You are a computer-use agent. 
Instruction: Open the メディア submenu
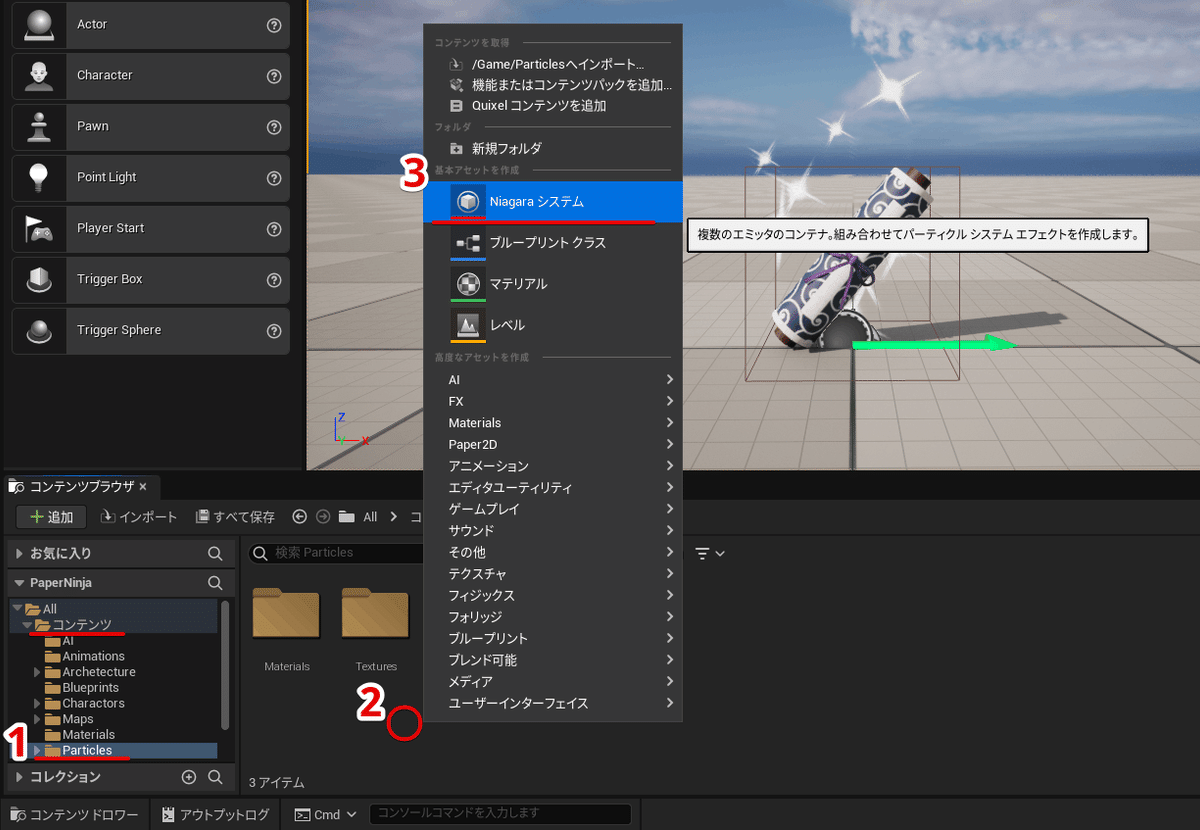tap(553, 681)
